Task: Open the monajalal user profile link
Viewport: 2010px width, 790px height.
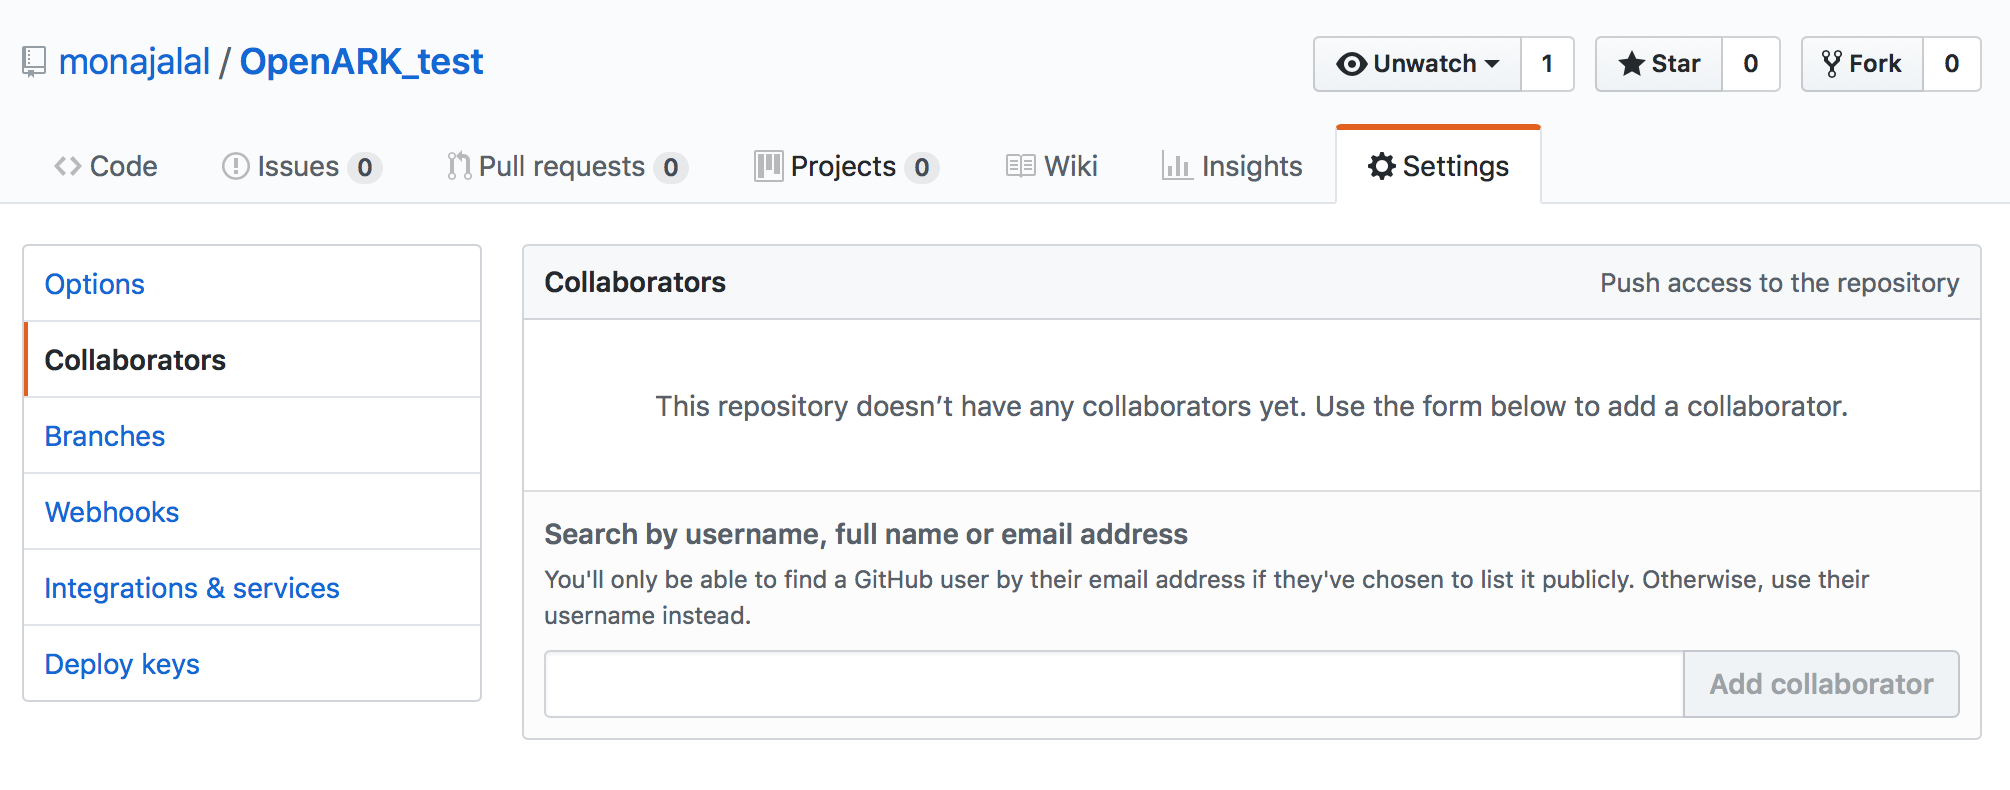Action: coord(135,62)
